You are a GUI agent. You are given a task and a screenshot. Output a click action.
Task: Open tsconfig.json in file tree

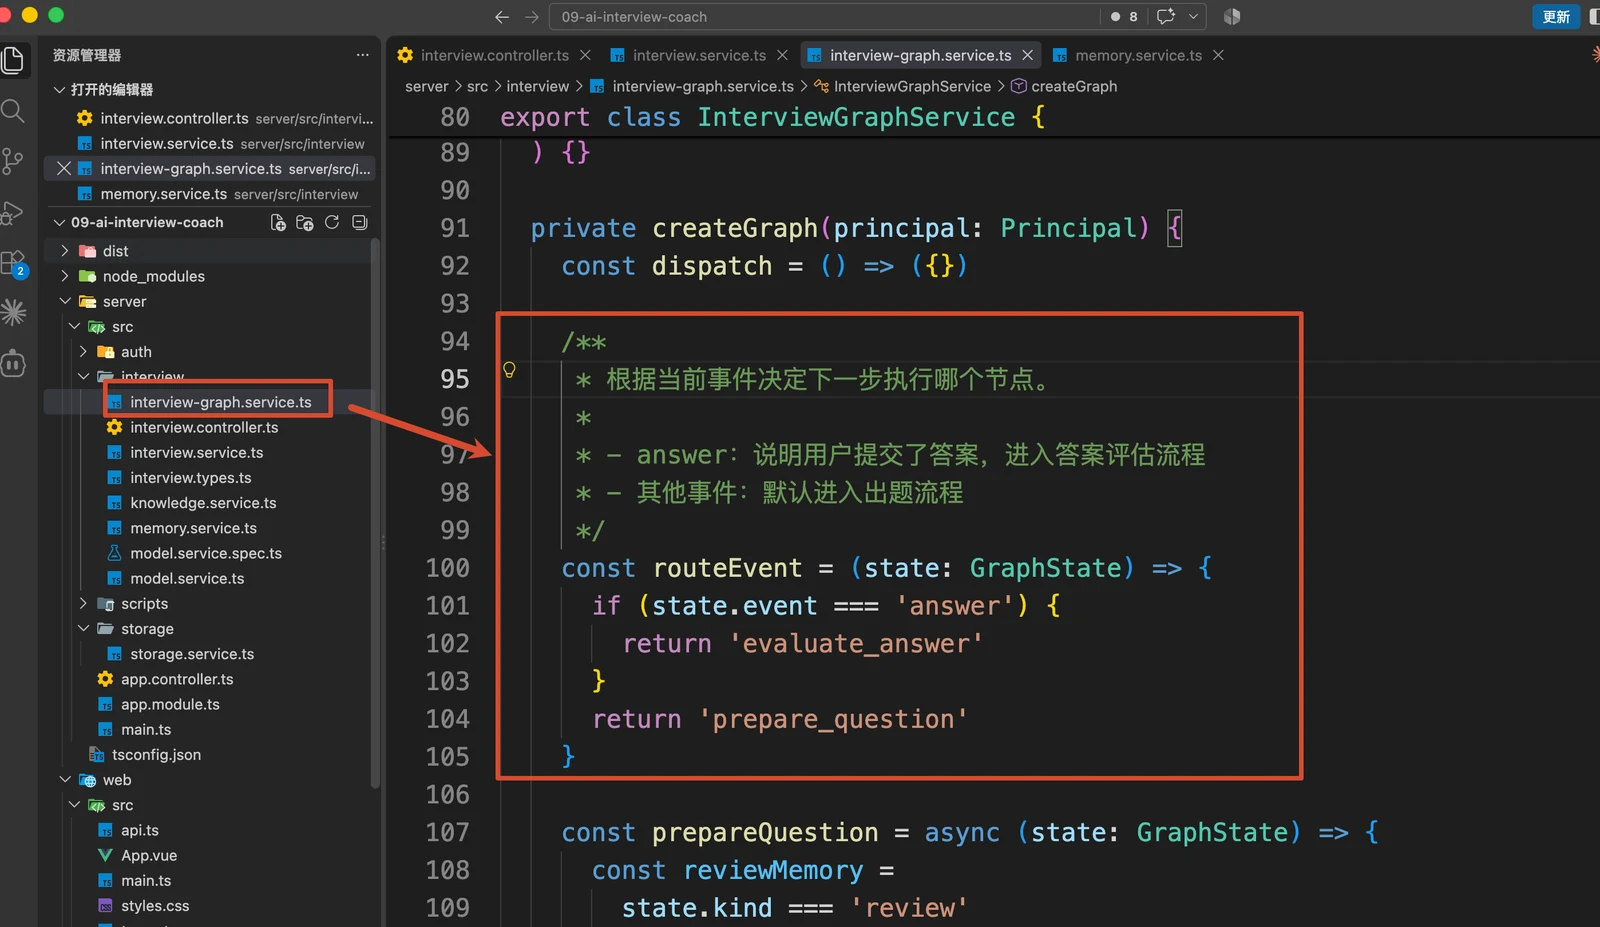point(156,755)
